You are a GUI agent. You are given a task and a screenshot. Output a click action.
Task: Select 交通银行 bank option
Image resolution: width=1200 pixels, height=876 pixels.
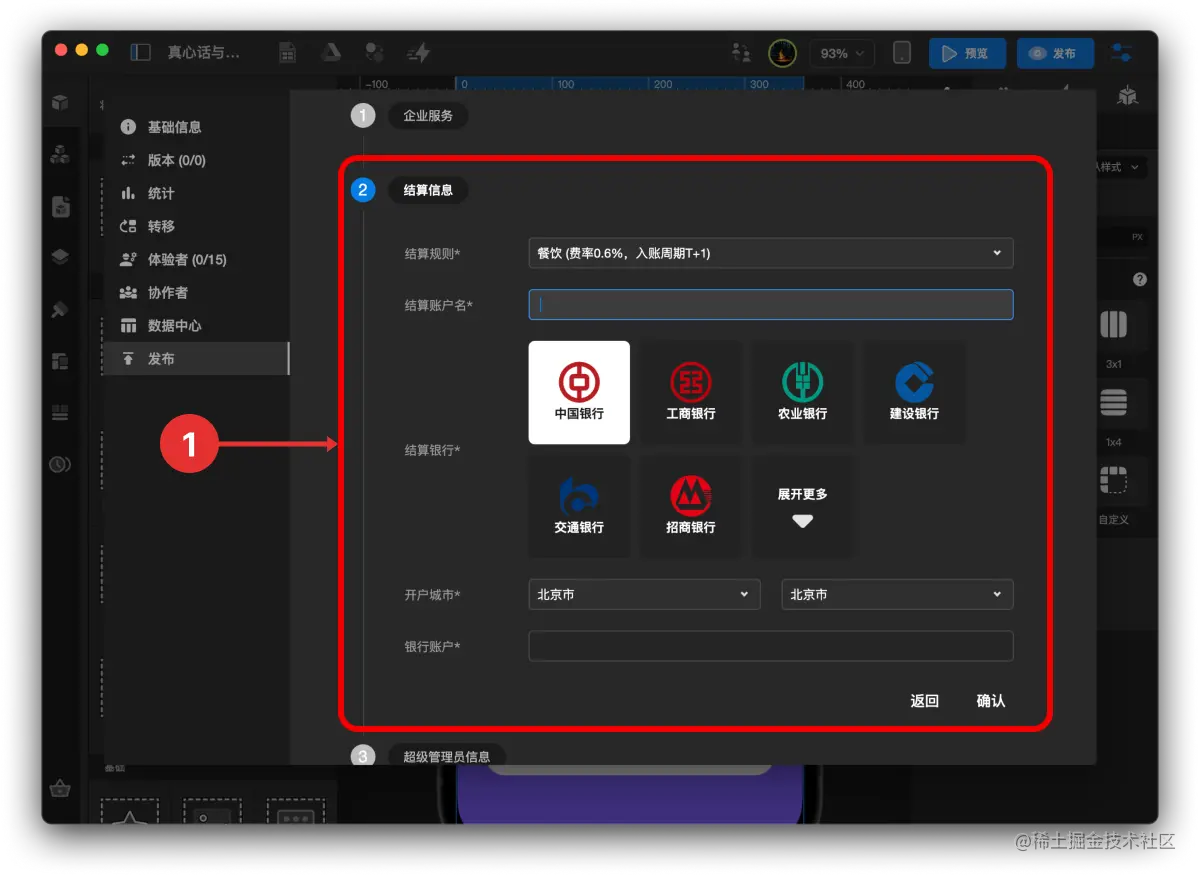pyautogui.click(x=579, y=507)
